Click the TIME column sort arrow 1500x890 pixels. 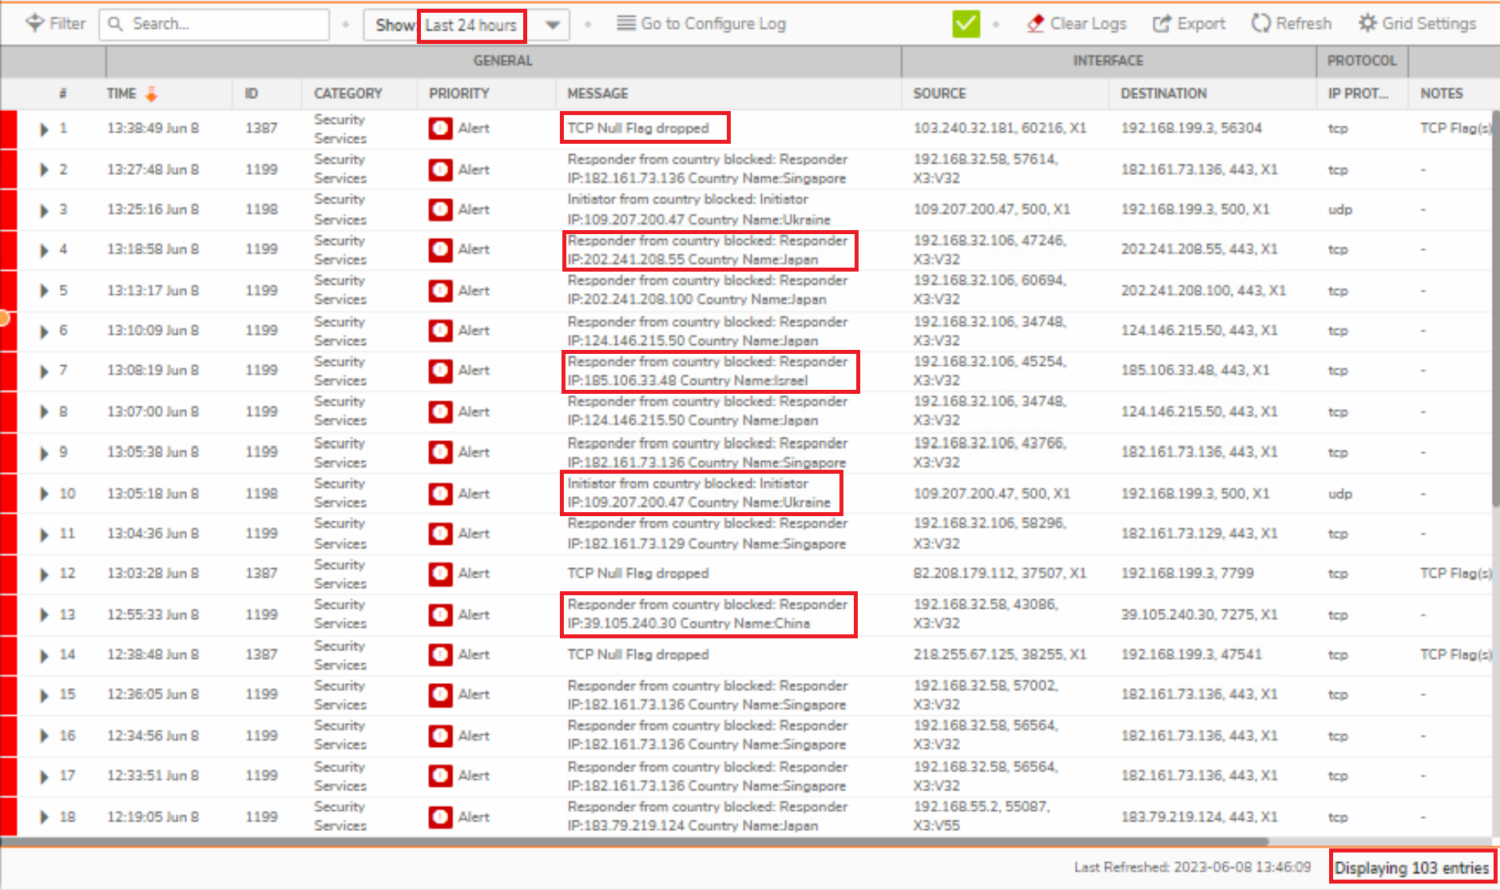tap(152, 94)
